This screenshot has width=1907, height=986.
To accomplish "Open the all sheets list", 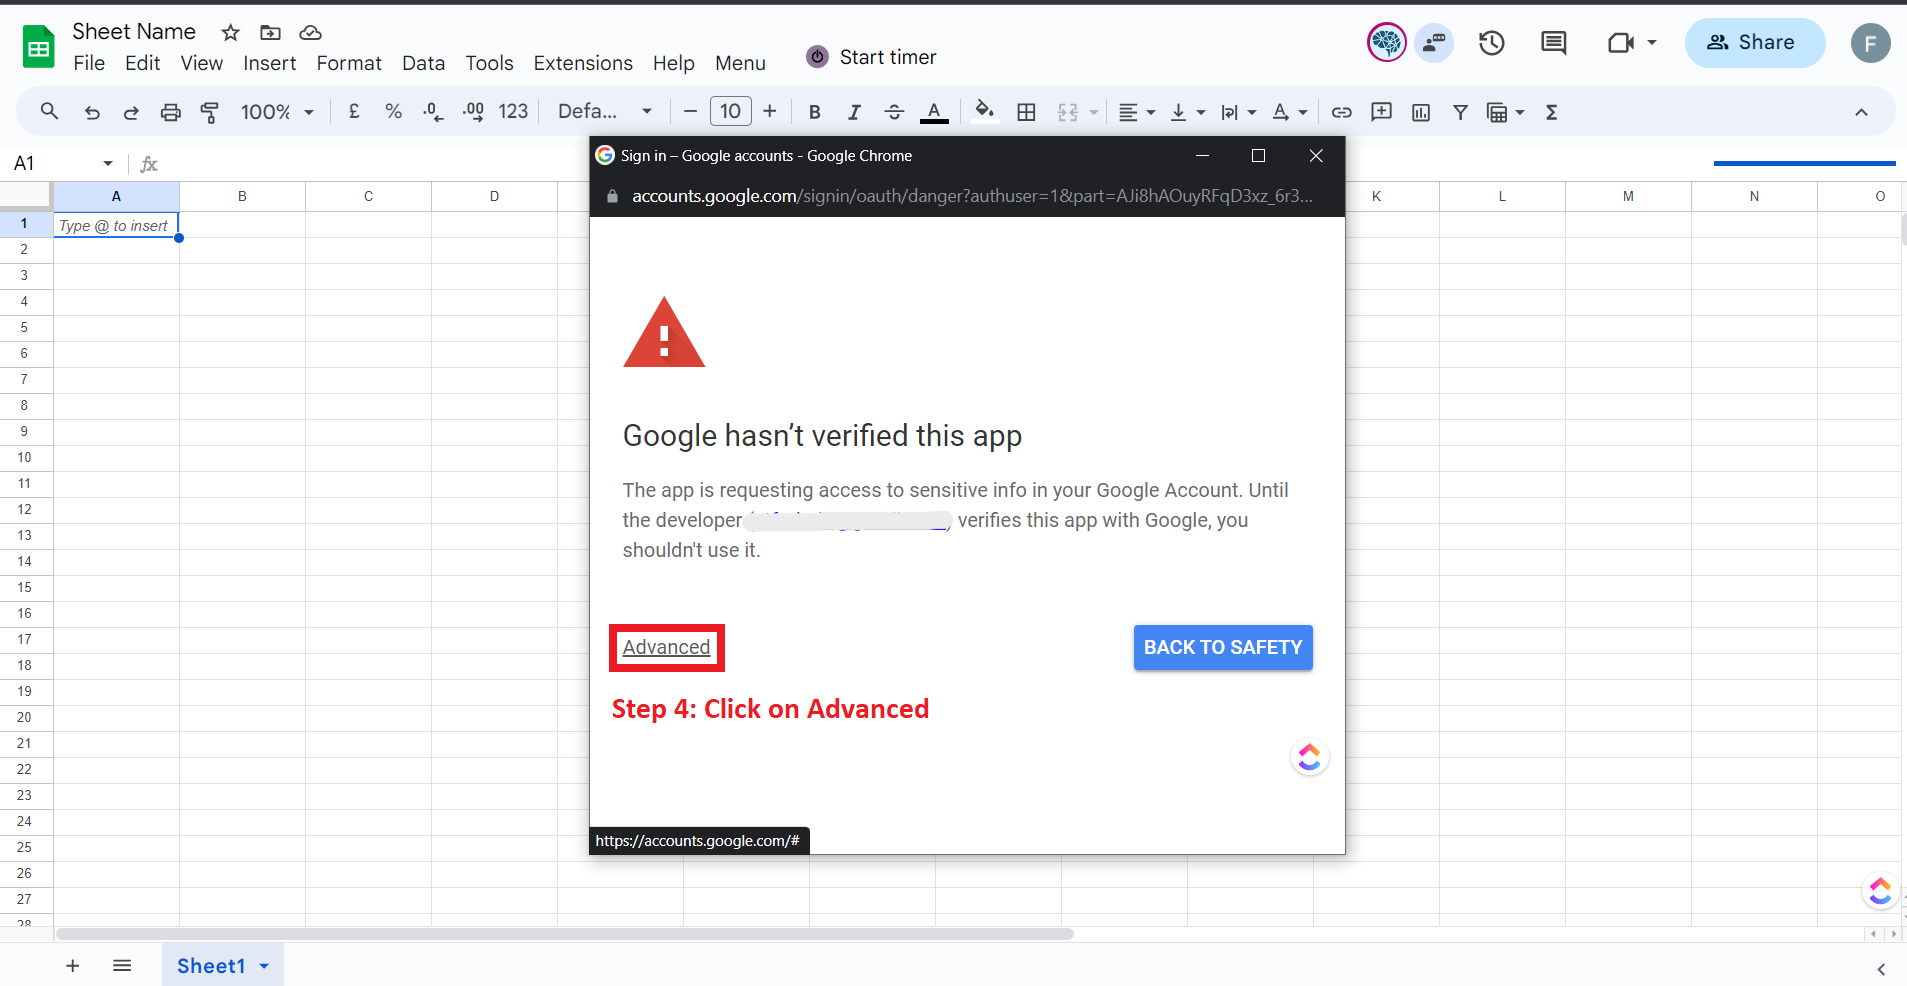I will click(122, 965).
